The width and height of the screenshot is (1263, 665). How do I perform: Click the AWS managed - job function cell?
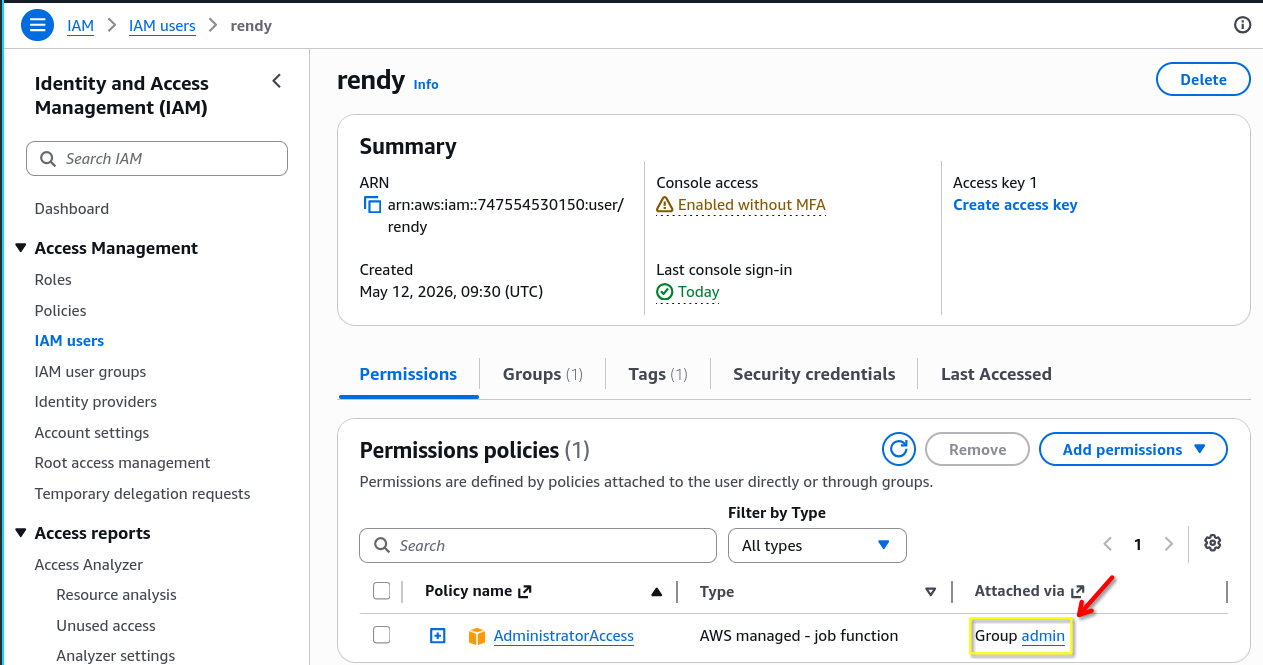[x=799, y=636]
